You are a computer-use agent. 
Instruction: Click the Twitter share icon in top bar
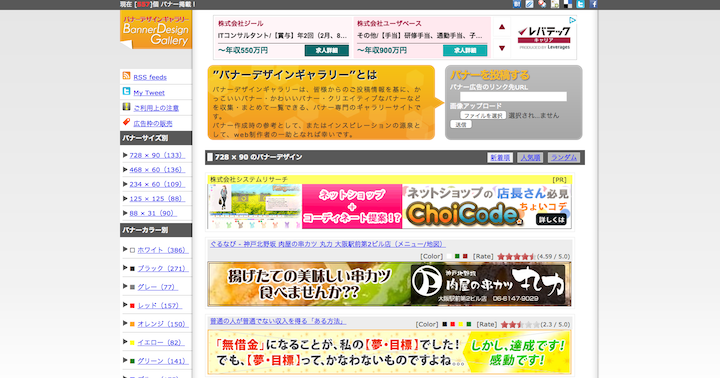click(580, 4)
